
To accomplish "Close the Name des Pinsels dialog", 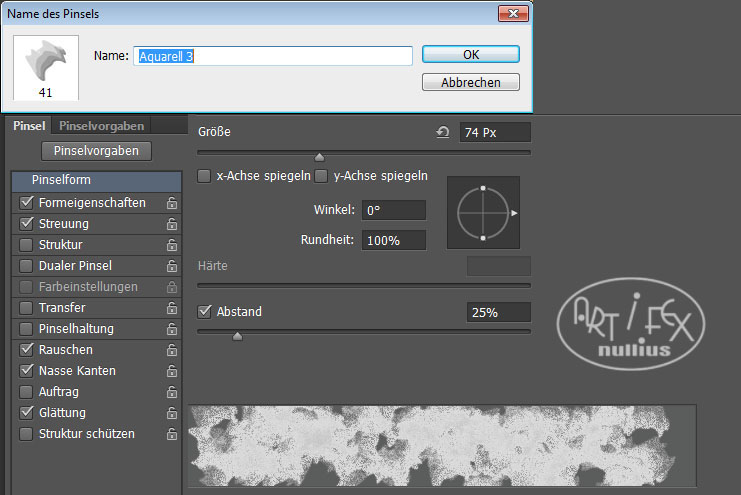I will pos(513,13).
